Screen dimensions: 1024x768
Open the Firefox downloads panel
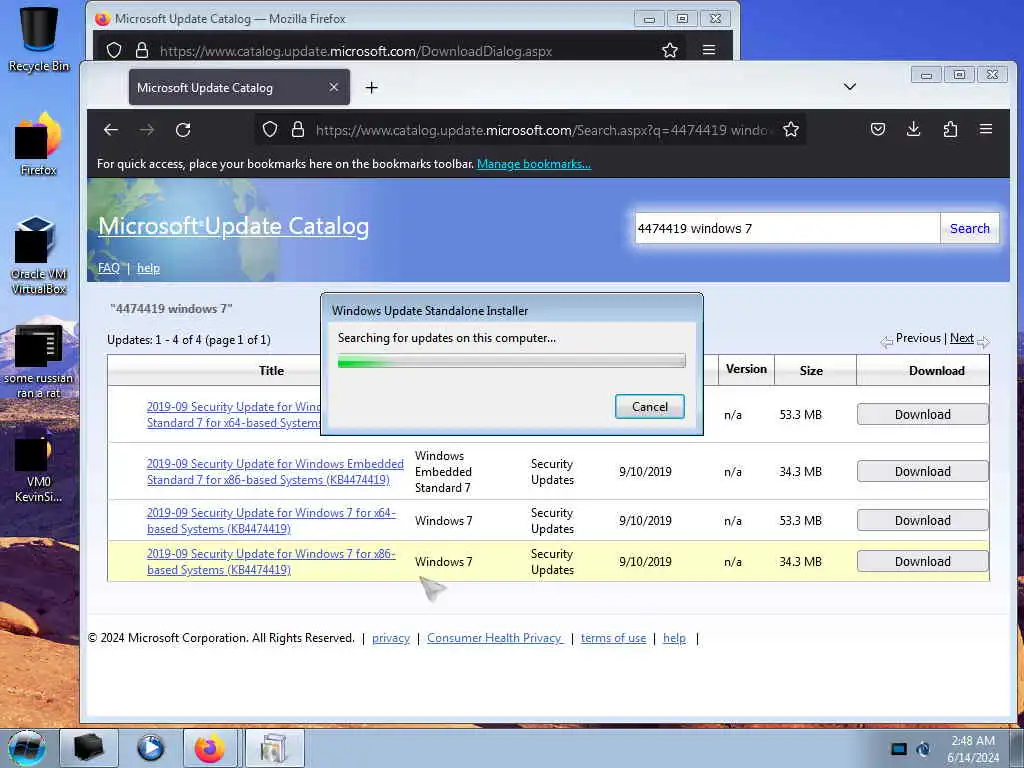pyautogui.click(x=914, y=129)
